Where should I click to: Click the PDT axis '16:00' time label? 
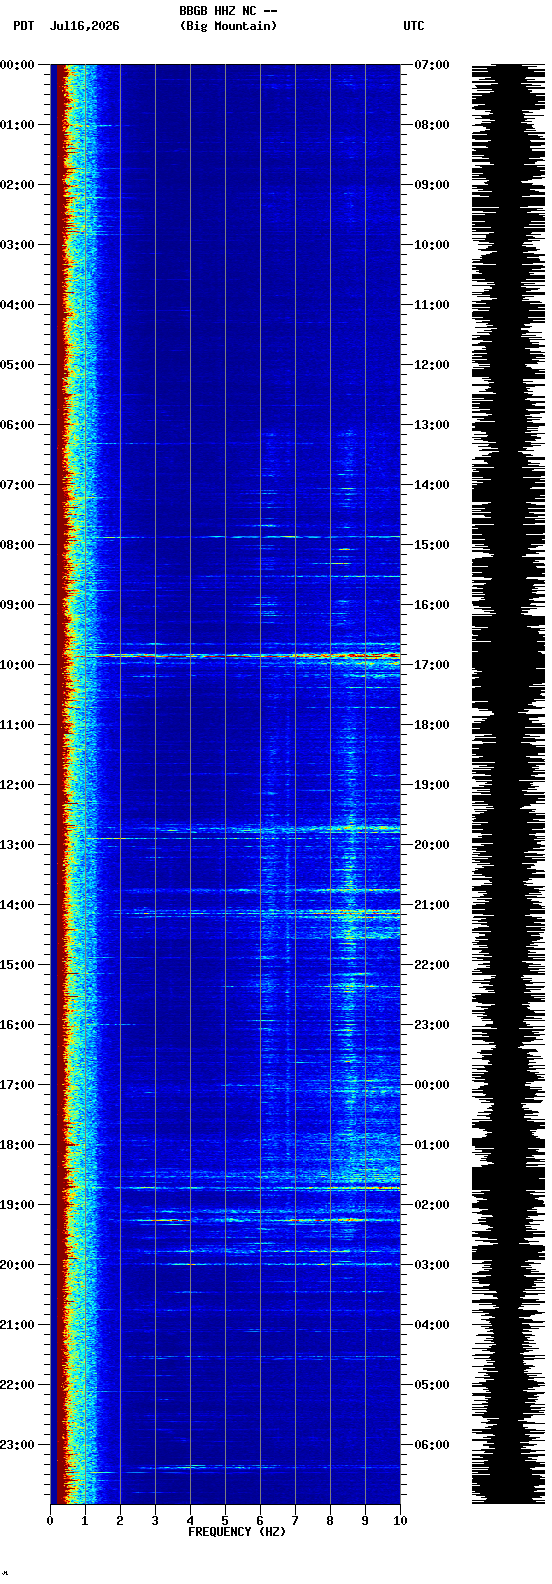click(x=18, y=1025)
